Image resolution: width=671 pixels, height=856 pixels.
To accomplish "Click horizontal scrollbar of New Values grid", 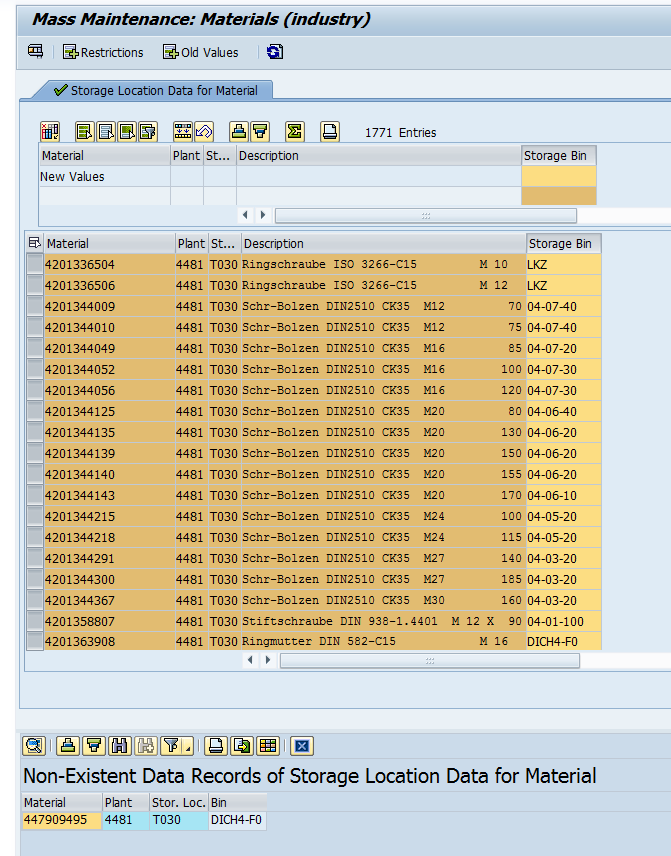I will point(425,215).
